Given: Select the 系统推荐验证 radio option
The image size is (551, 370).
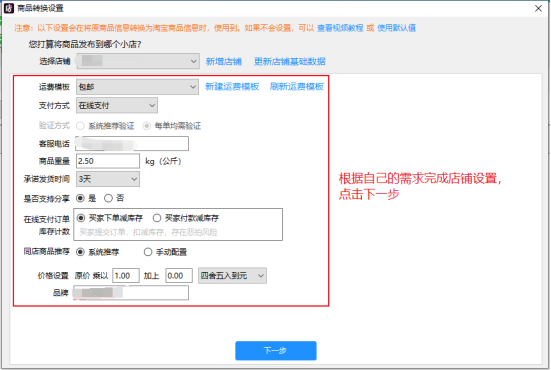Looking at the screenshot, I should [x=80, y=126].
